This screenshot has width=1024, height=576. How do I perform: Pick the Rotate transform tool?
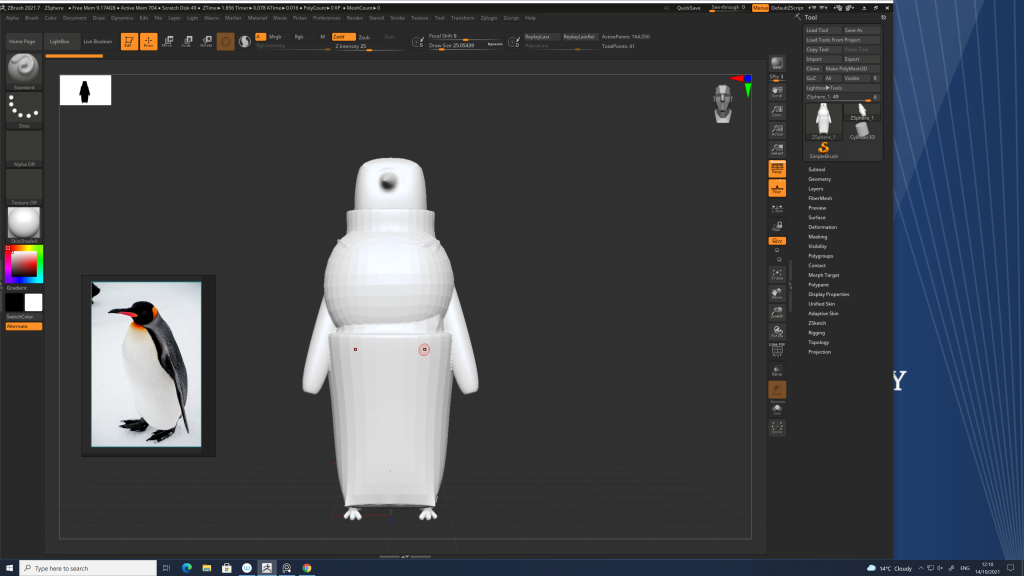coord(206,41)
